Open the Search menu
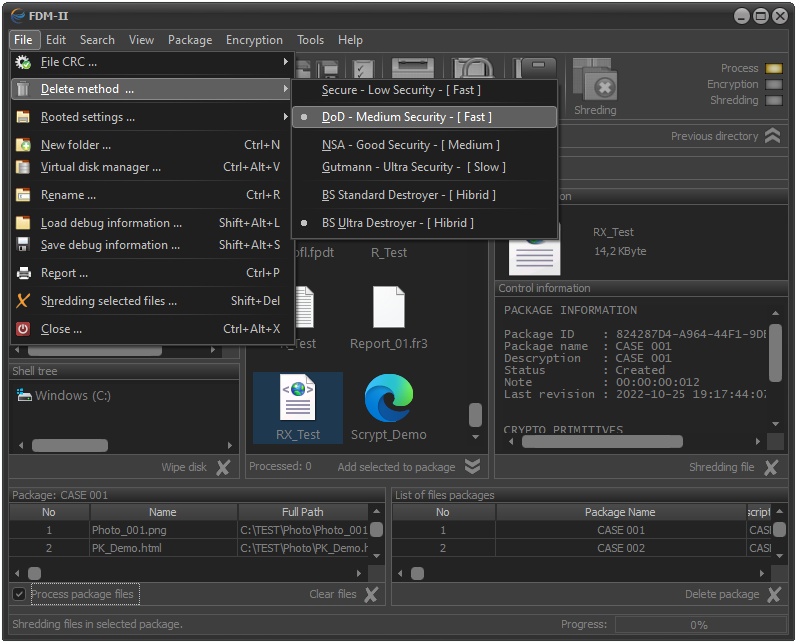 pos(97,40)
